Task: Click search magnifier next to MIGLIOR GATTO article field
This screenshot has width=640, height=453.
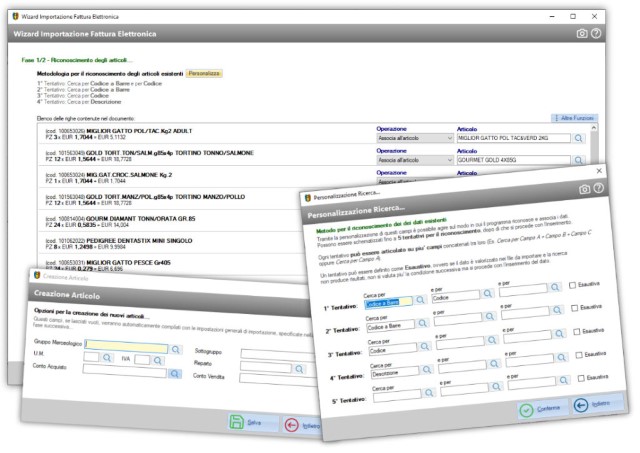Action: (579, 138)
